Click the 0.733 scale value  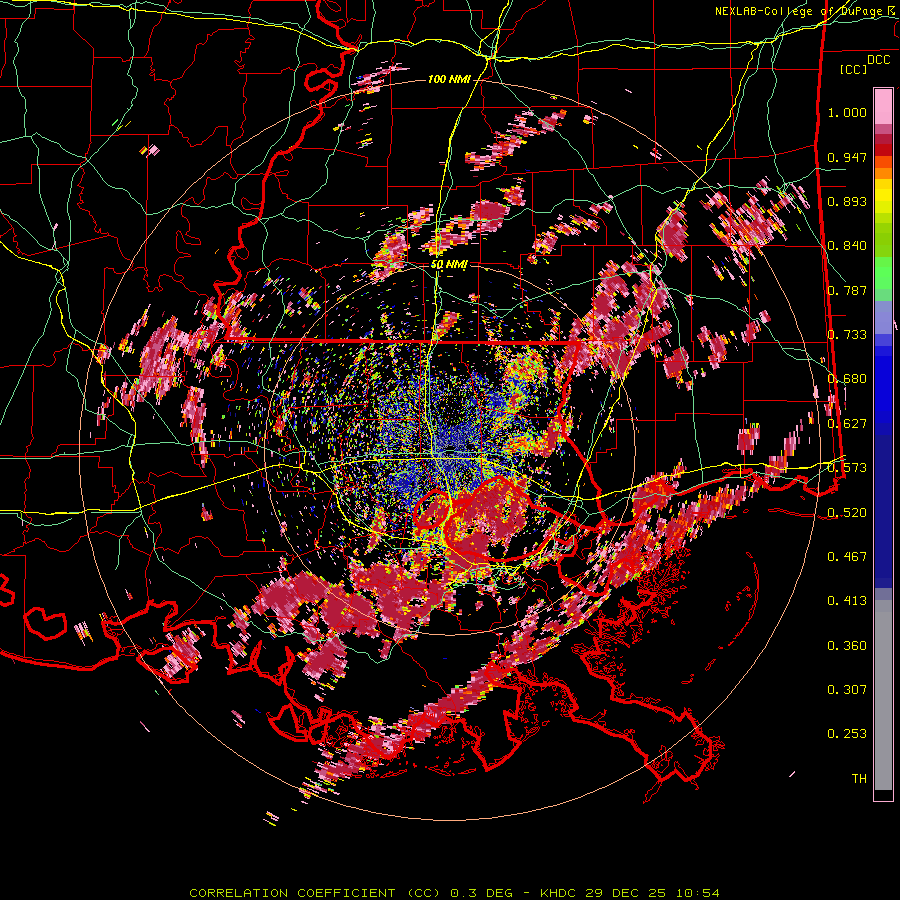coord(847,335)
